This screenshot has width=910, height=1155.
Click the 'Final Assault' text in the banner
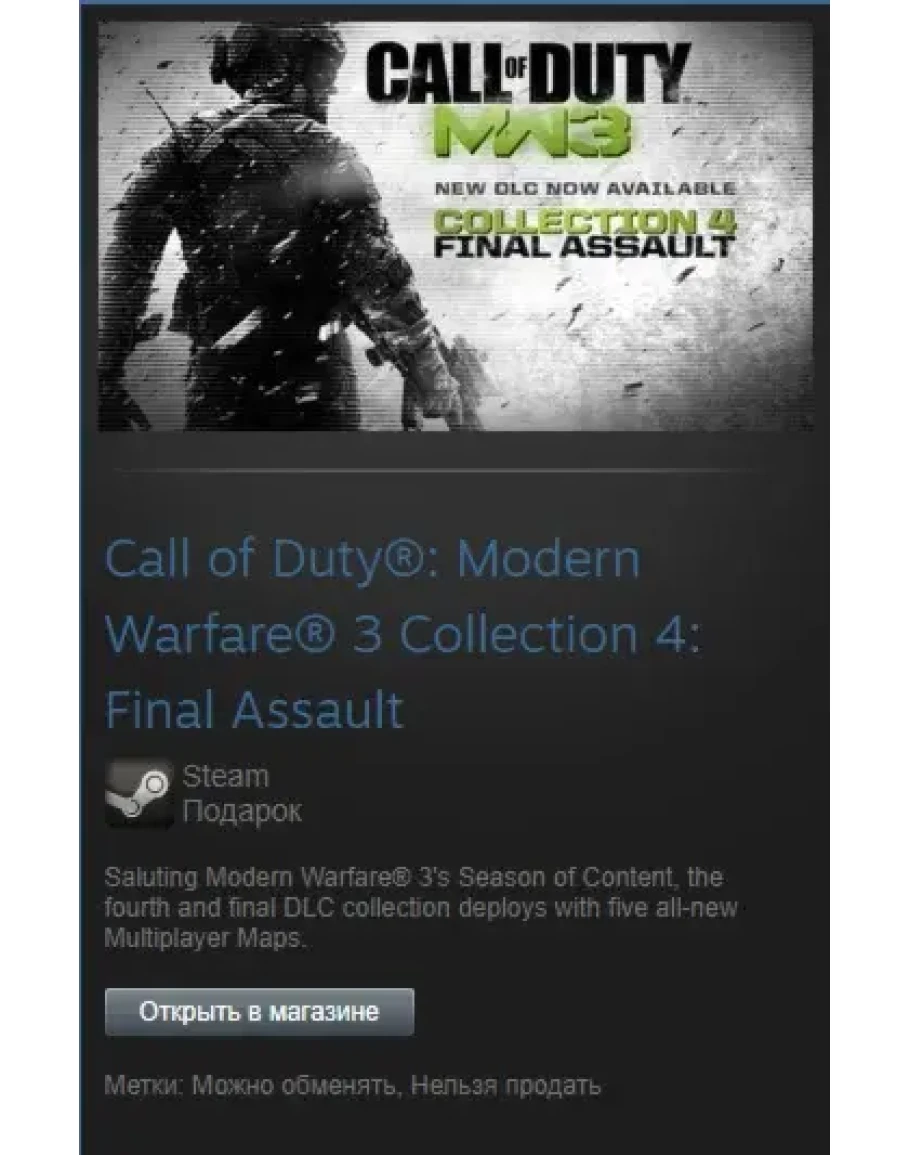click(x=584, y=247)
